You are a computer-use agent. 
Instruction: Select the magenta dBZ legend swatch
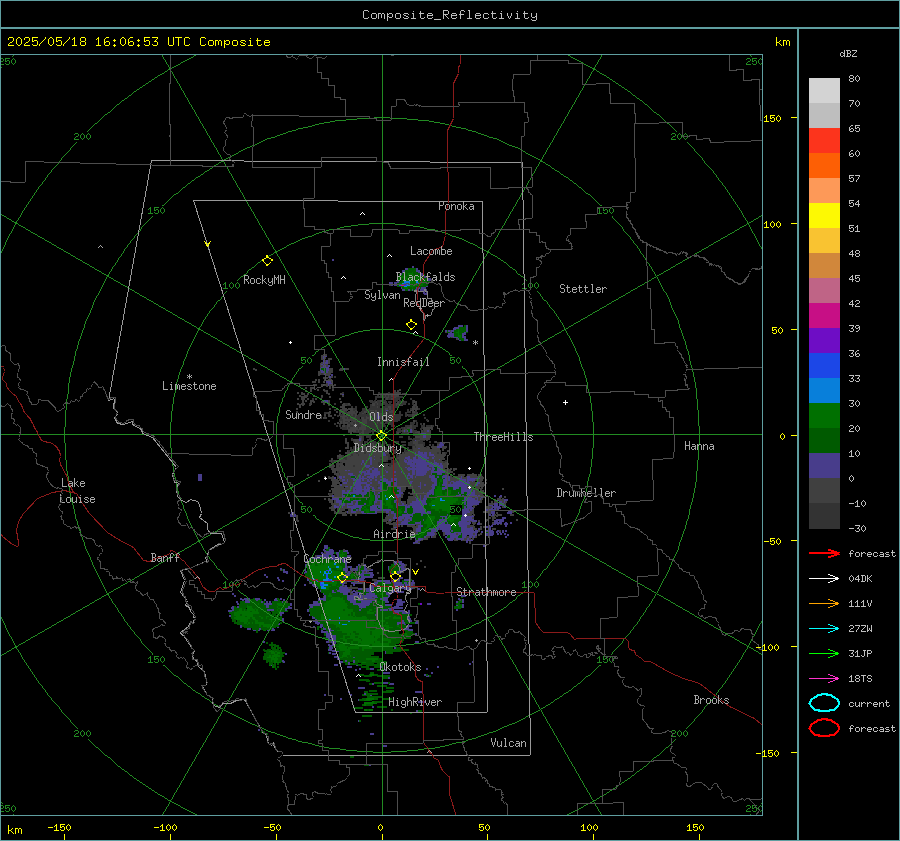[824, 316]
